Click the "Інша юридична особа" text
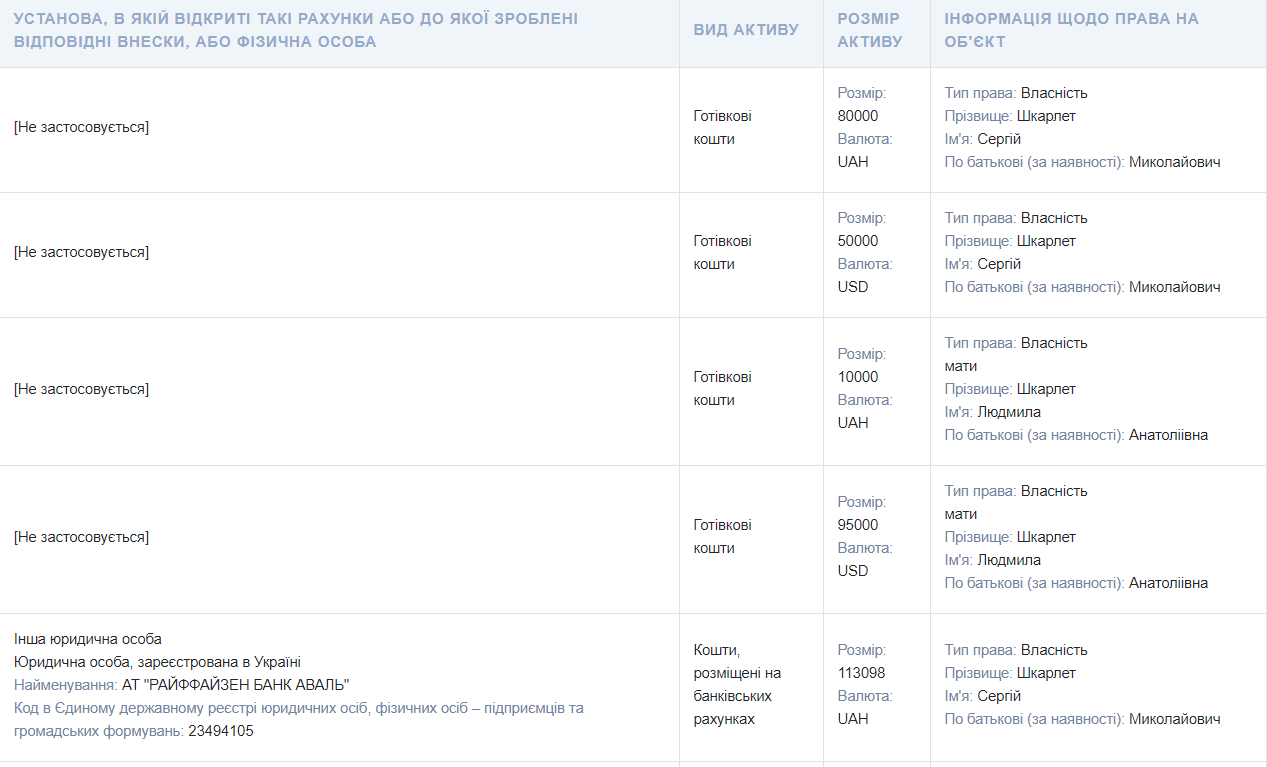The height and width of the screenshot is (767, 1267). click(x=88, y=639)
